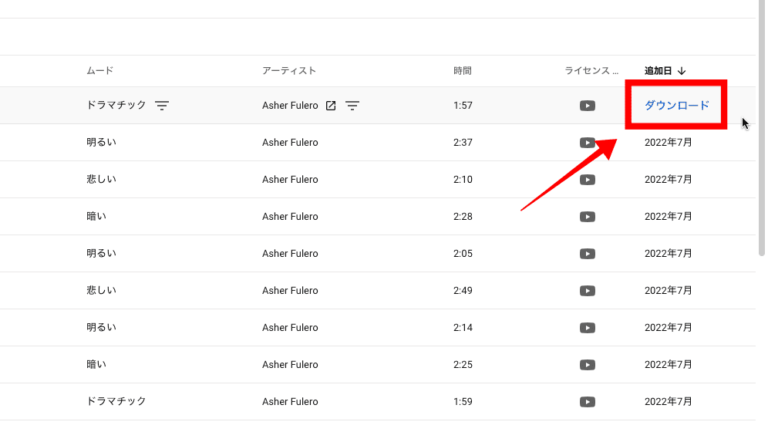Click the 2022年7月 date on the 2:14 track
This screenshot has width=768, height=432.
pos(669,327)
